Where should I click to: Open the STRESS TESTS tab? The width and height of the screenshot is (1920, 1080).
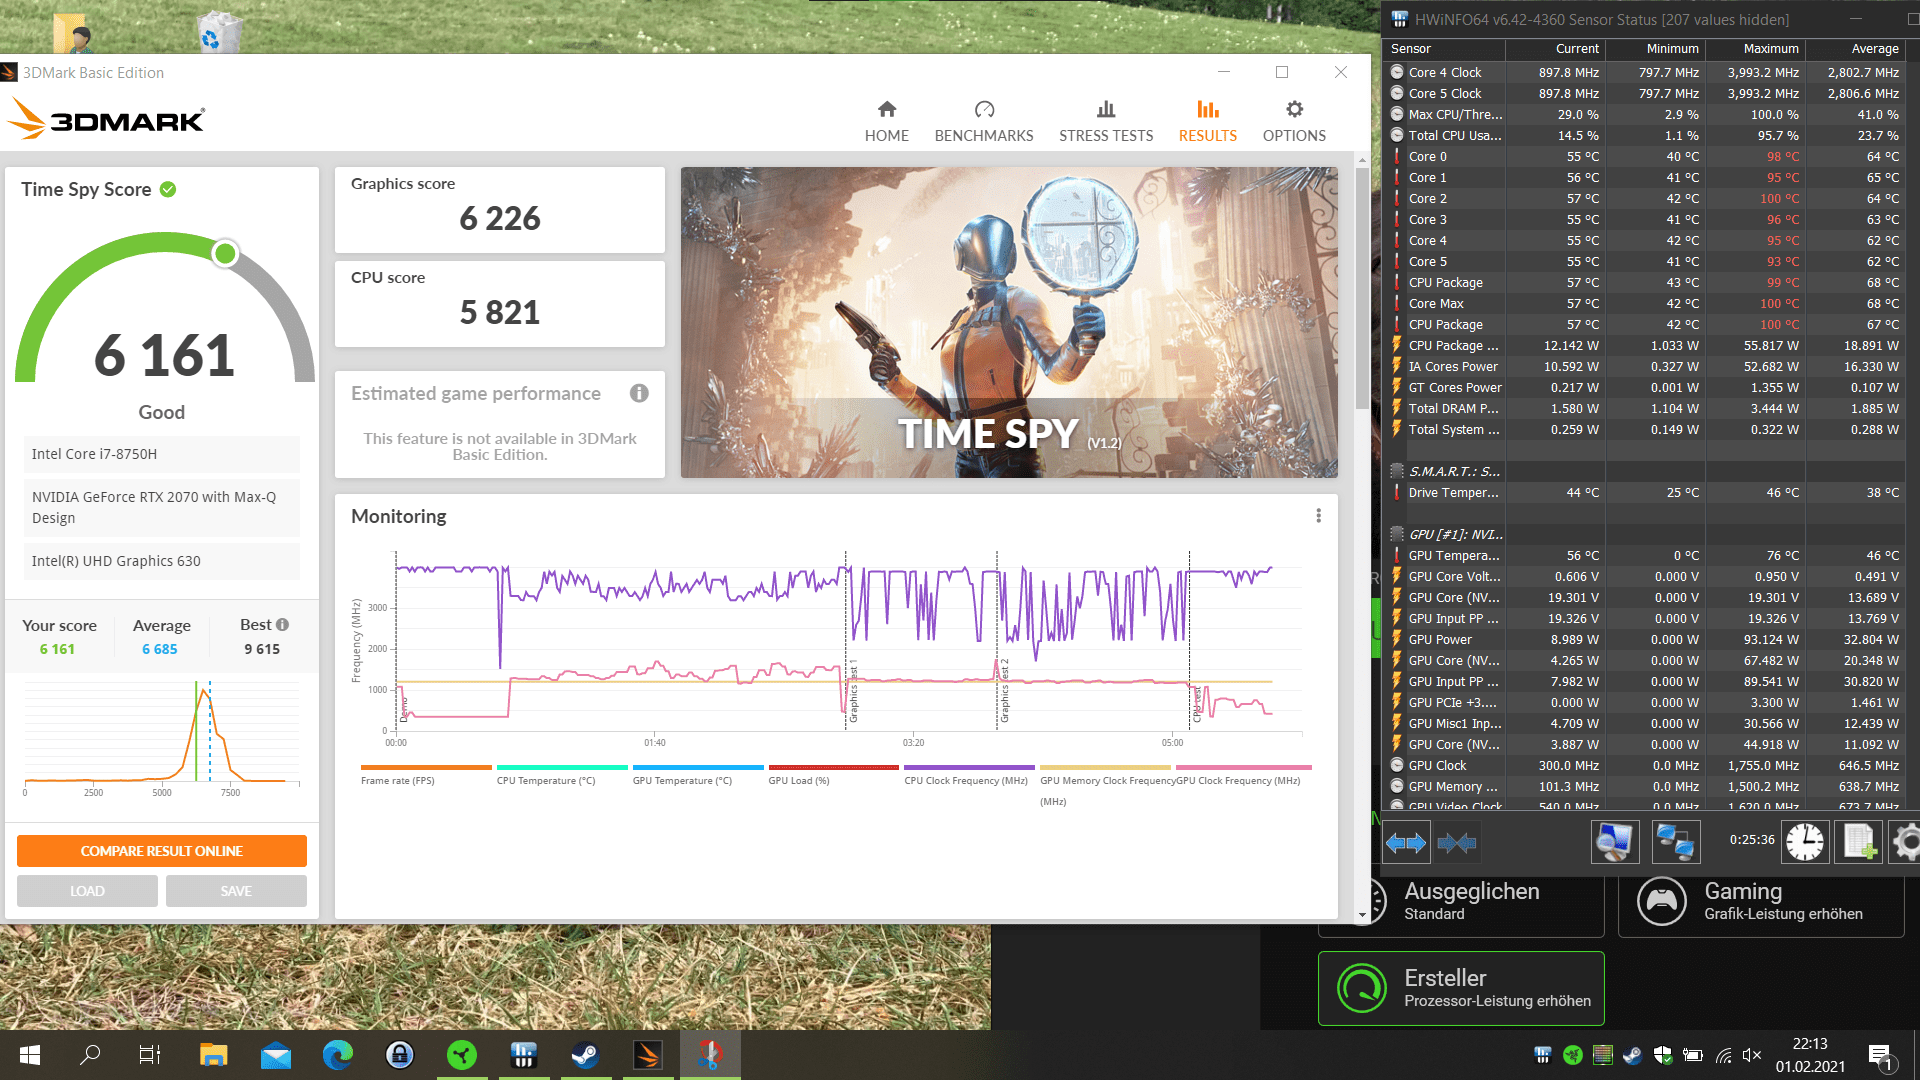(1106, 121)
